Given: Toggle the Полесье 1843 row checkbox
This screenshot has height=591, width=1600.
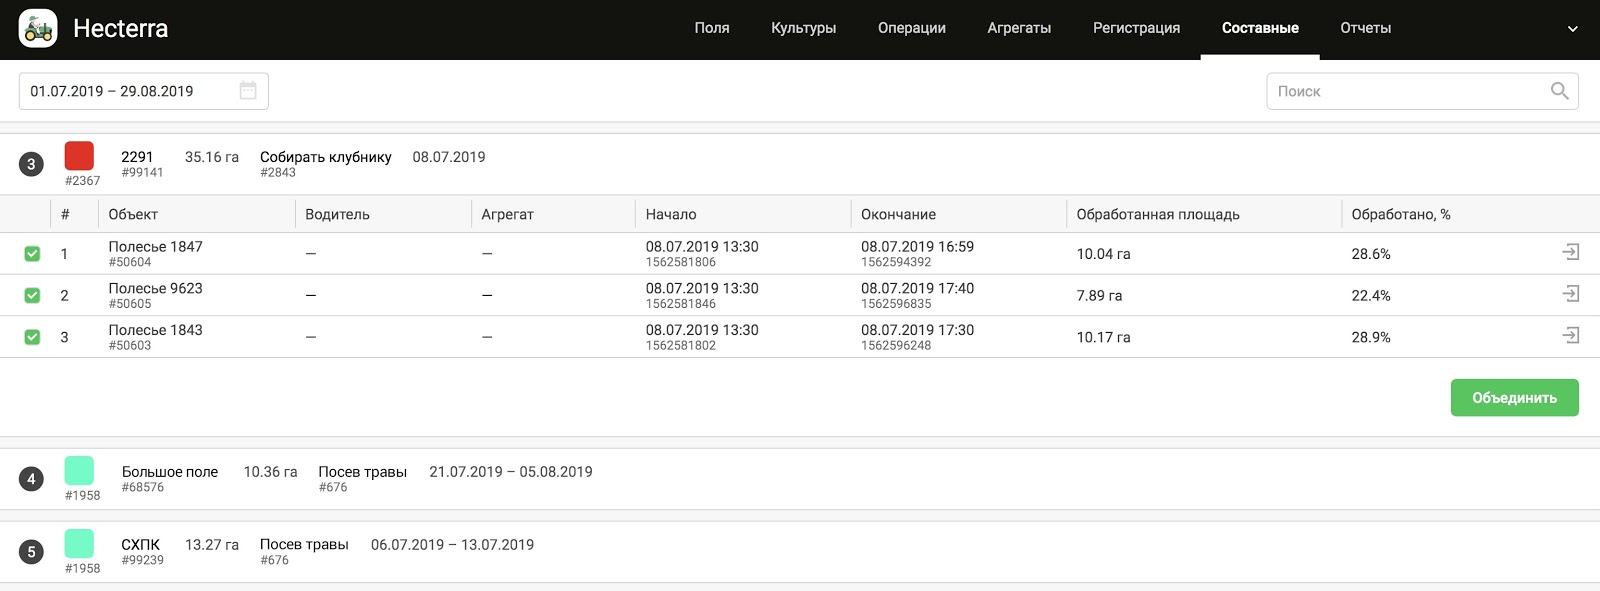Looking at the screenshot, I should (32, 337).
